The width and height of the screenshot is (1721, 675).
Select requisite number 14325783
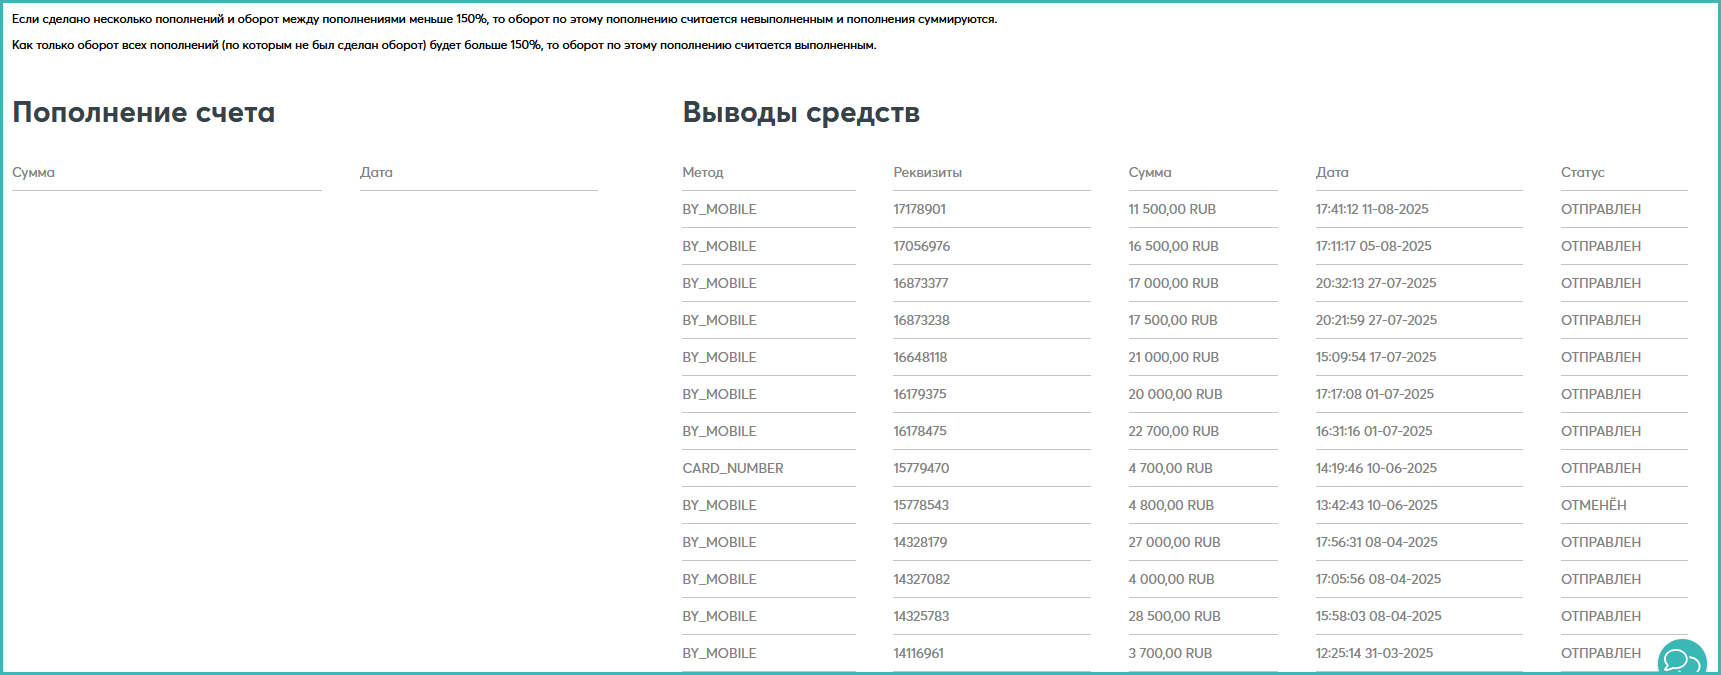(x=921, y=616)
